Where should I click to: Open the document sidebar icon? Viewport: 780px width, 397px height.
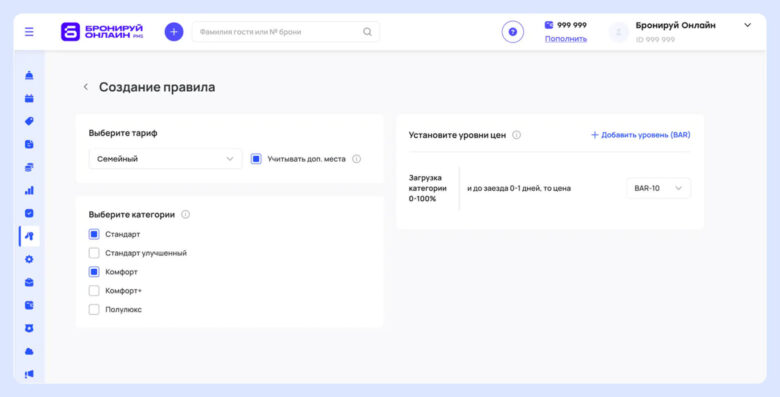[29, 144]
